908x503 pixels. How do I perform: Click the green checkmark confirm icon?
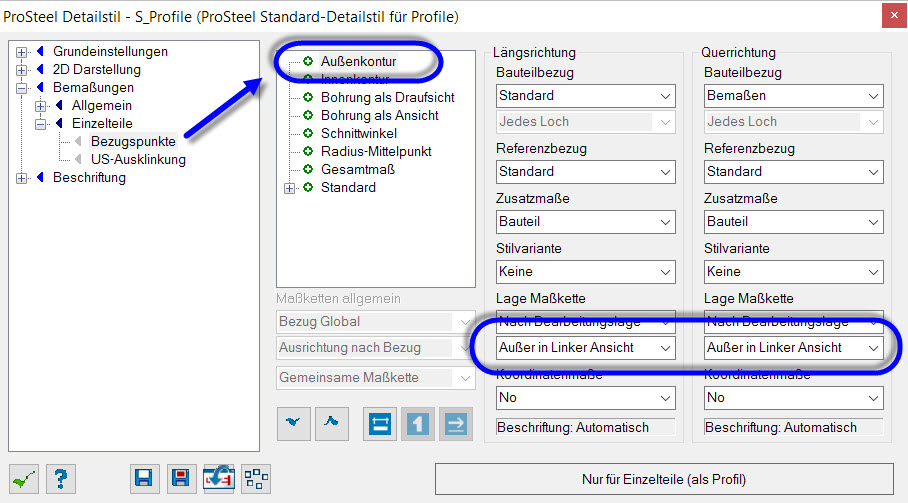24,479
